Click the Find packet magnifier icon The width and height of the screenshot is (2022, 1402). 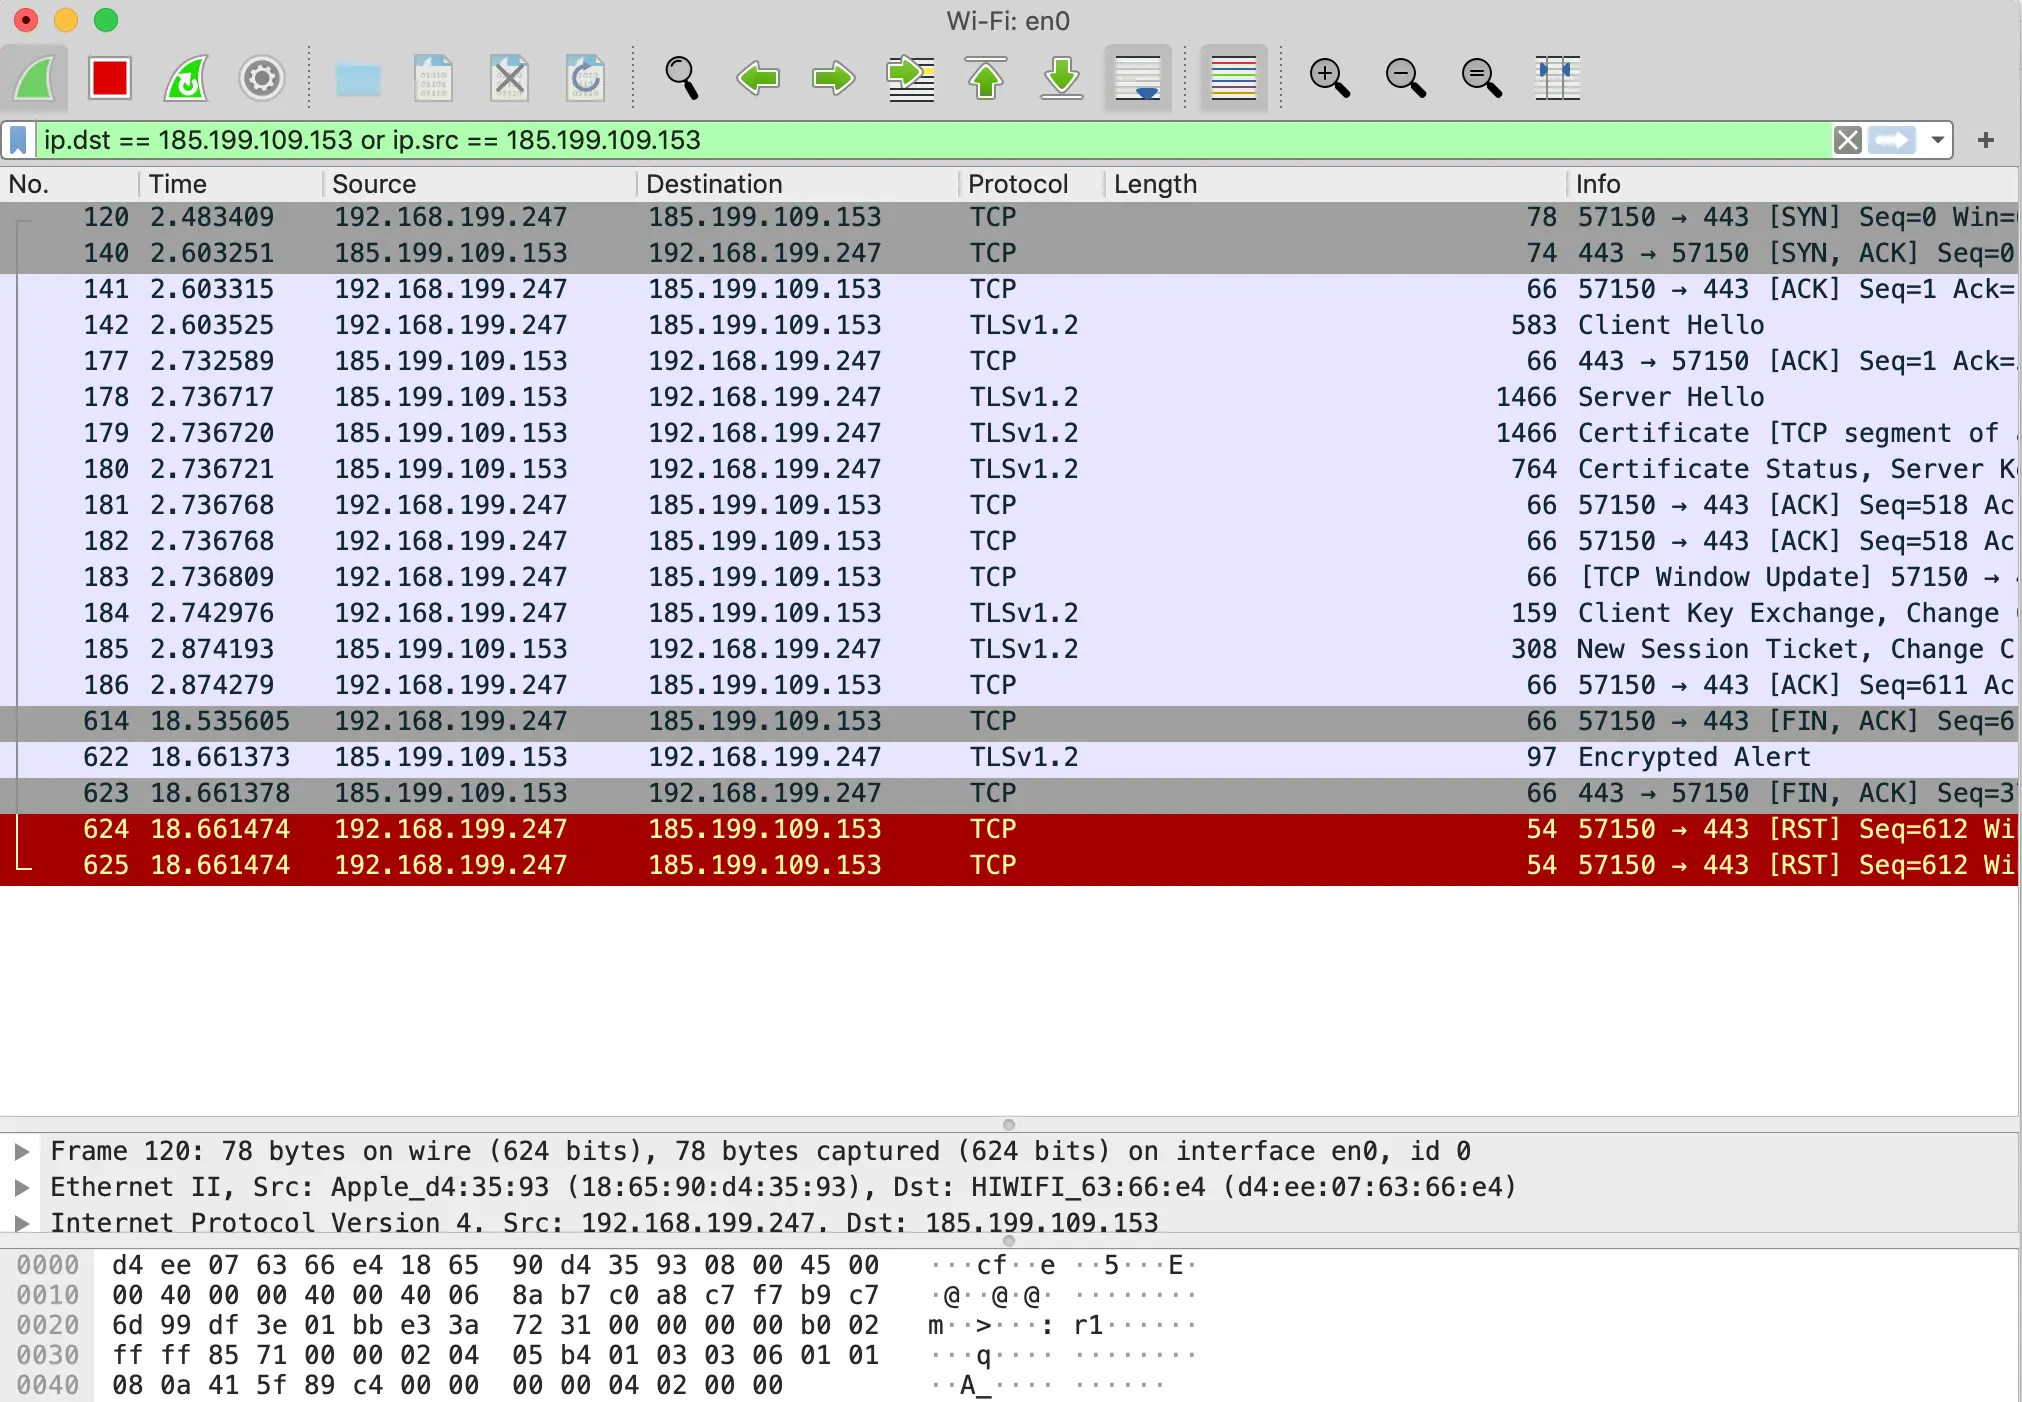(x=681, y=78)
